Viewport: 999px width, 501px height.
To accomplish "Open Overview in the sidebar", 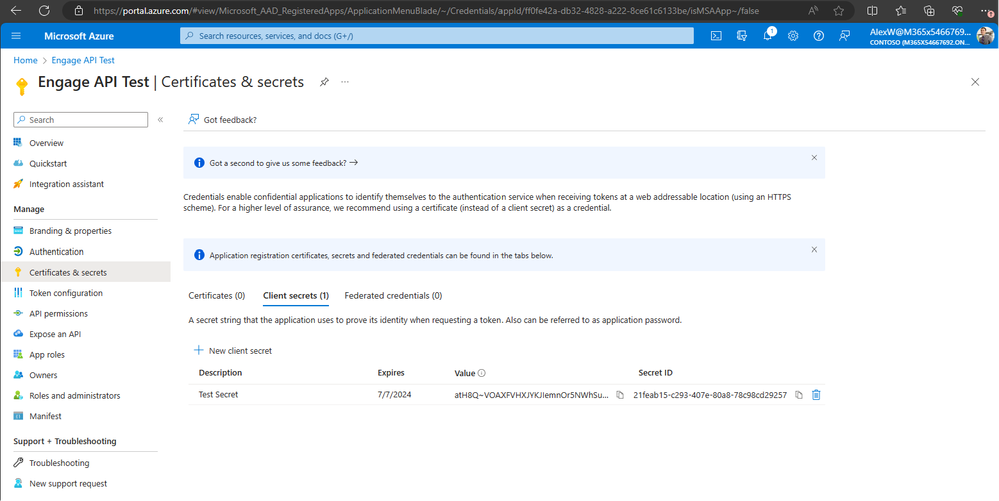I will pos(47,143).
